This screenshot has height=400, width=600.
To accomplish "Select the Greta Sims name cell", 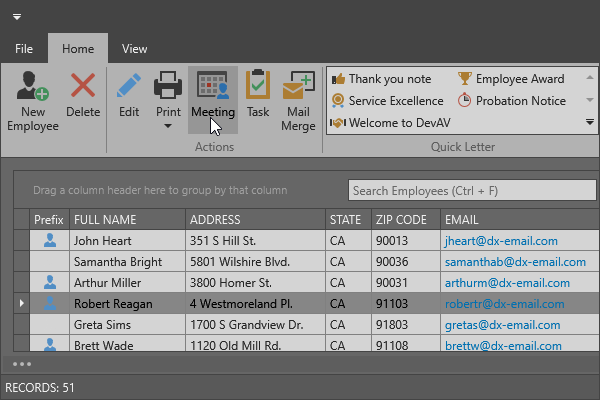I will [127, 325].
